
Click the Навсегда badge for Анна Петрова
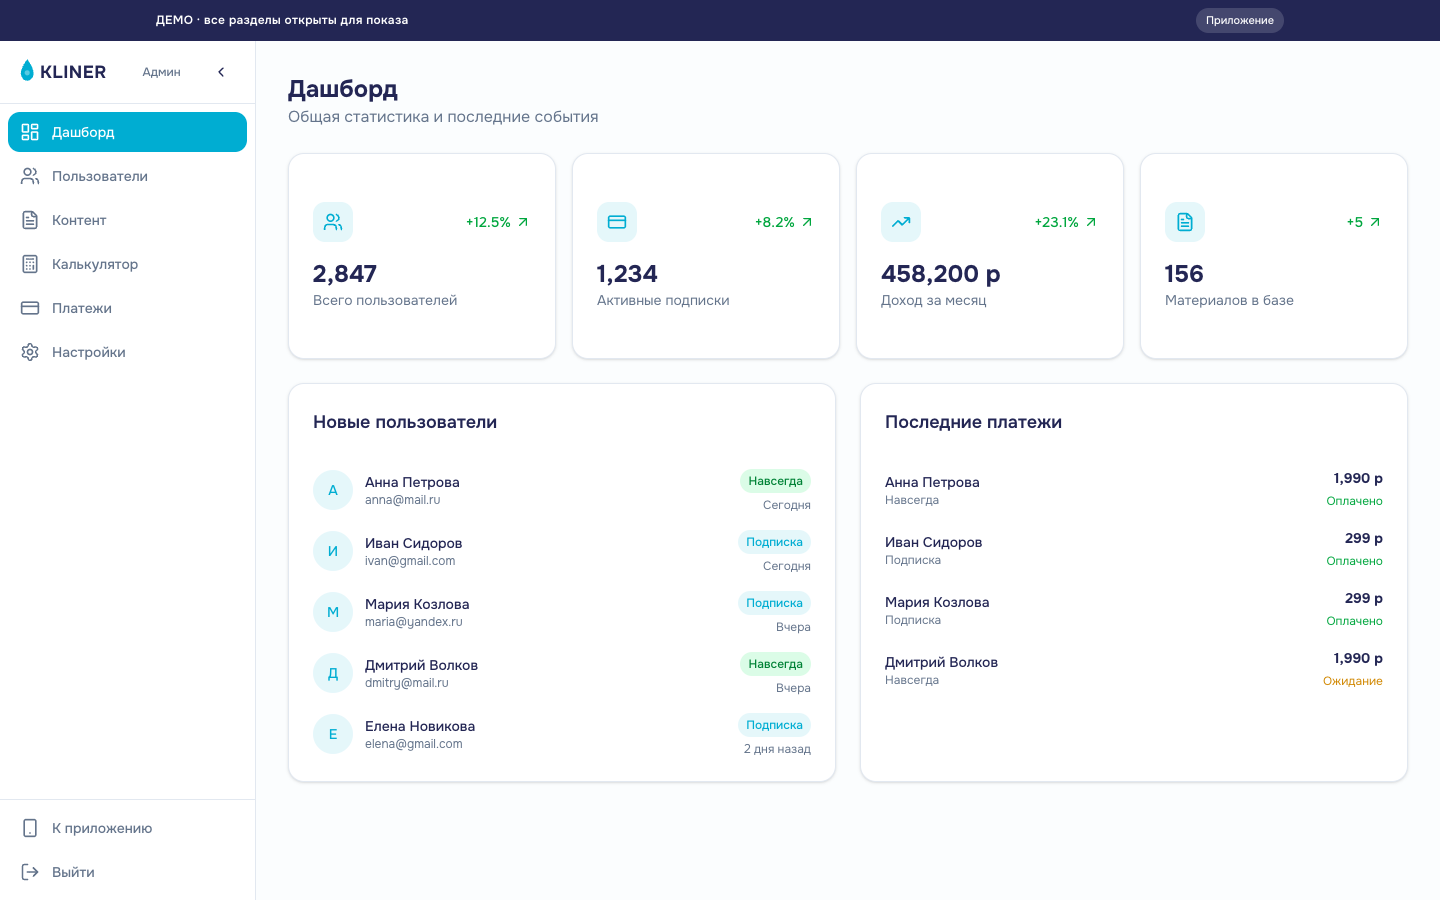tap(775, 481)
